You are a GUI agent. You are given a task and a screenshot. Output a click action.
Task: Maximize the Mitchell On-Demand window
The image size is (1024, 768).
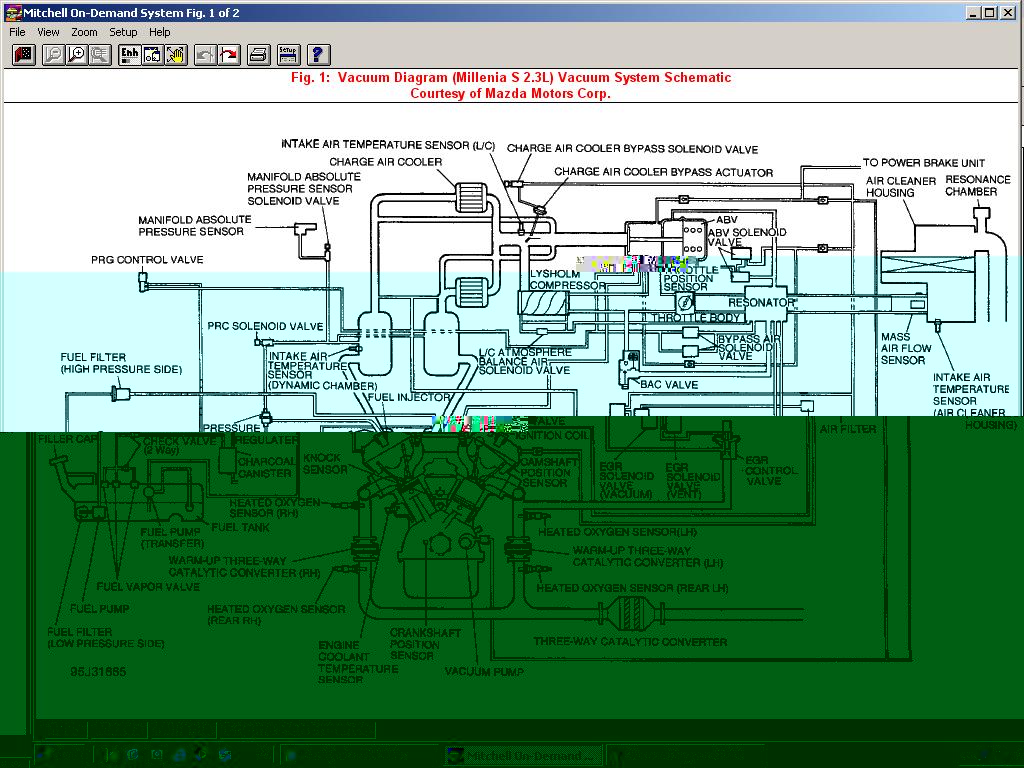coord(990,13)
